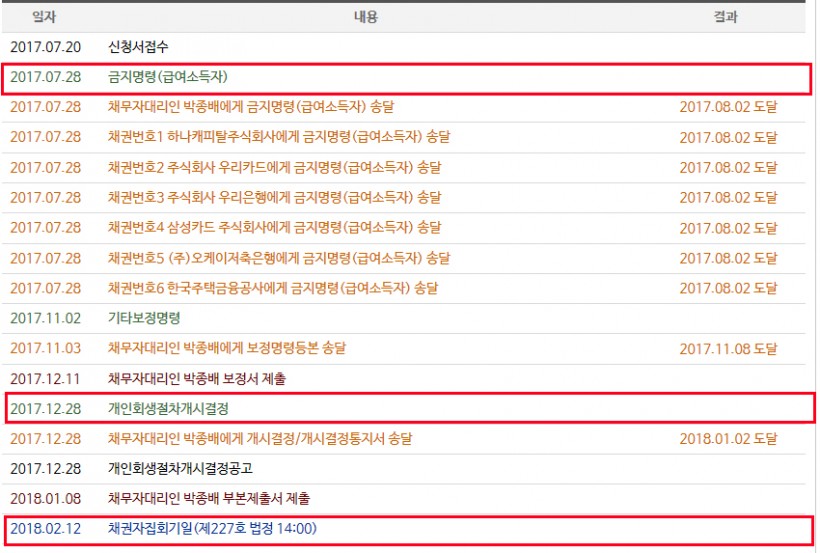Open 채권자집회기일(제227호 법정 14:00) entry
This screenshot has width=820, height=553.
(212, 528)
